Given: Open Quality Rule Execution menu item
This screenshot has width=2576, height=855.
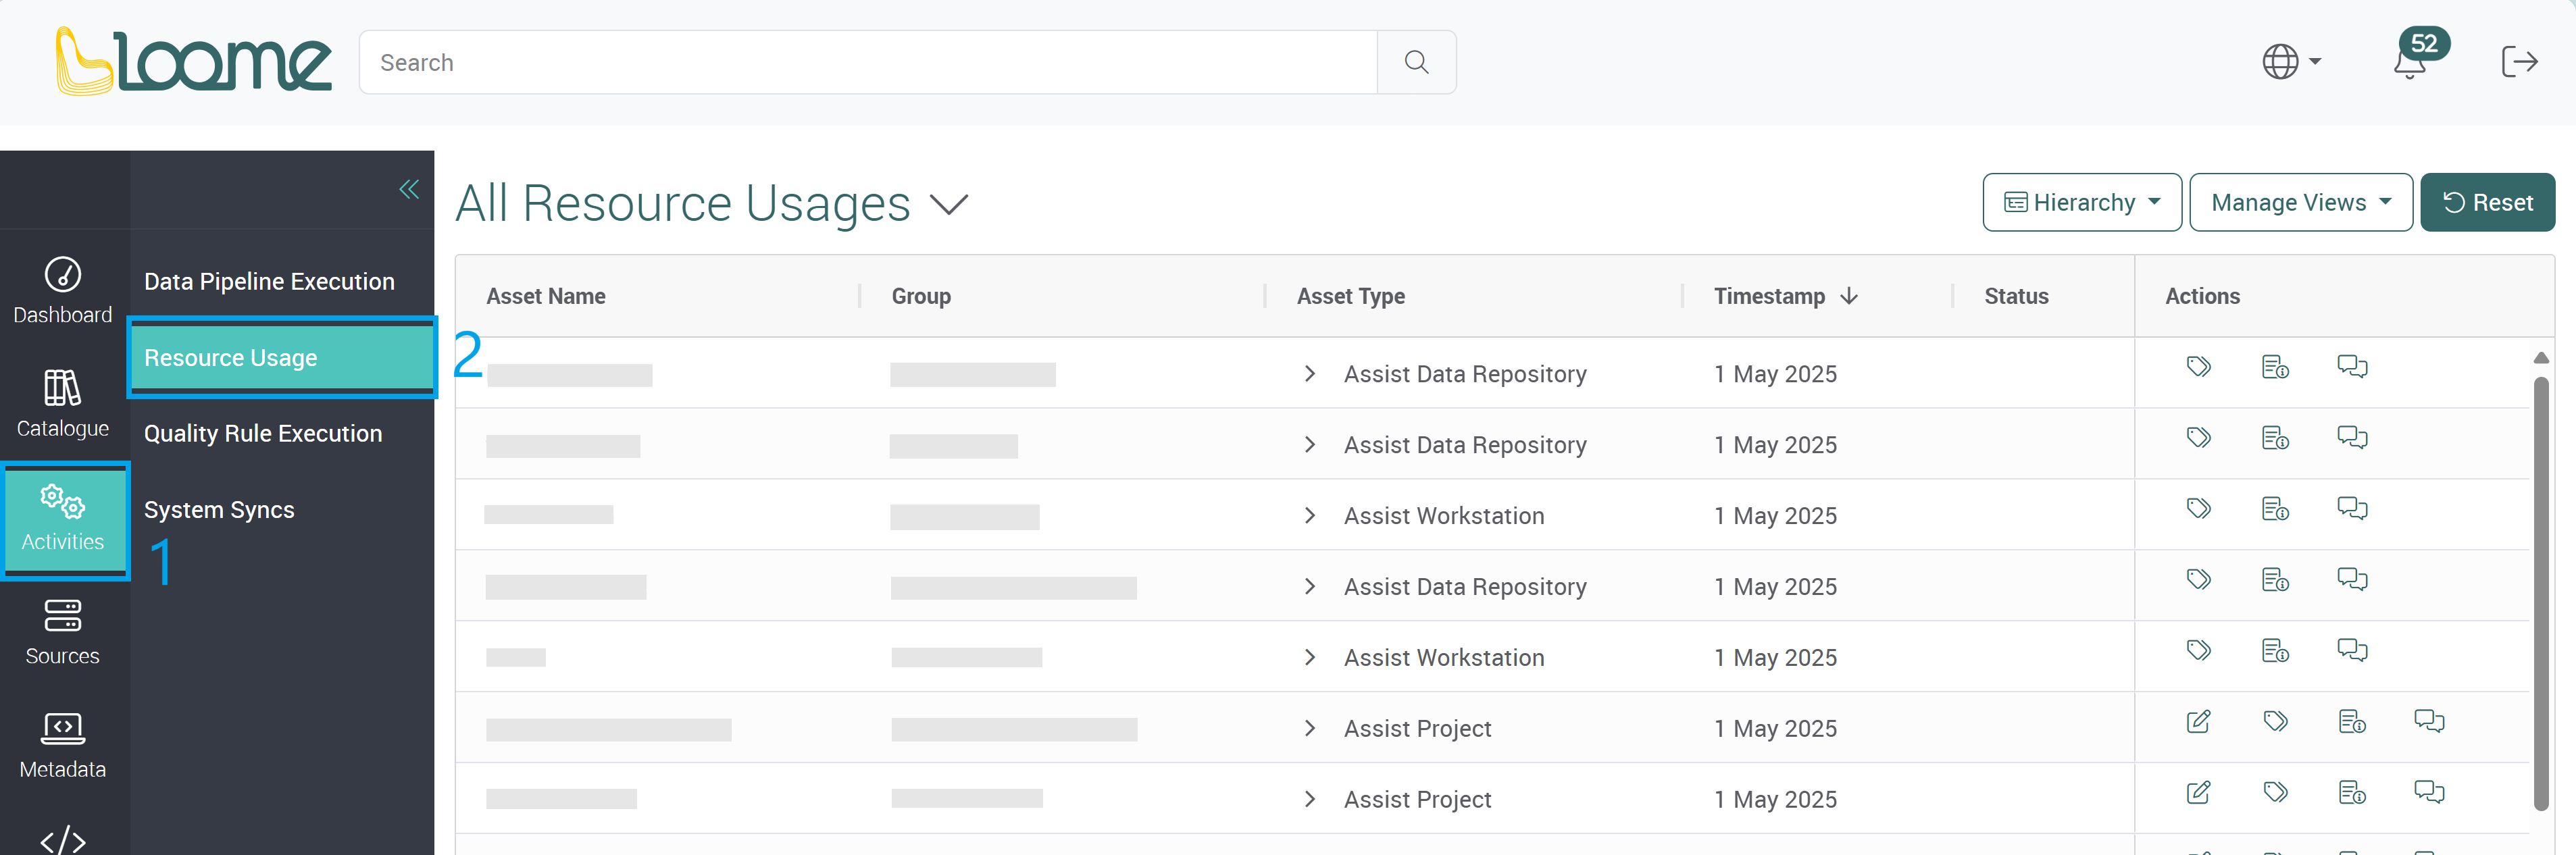Looking at the screenshot, I should (263, 434).
